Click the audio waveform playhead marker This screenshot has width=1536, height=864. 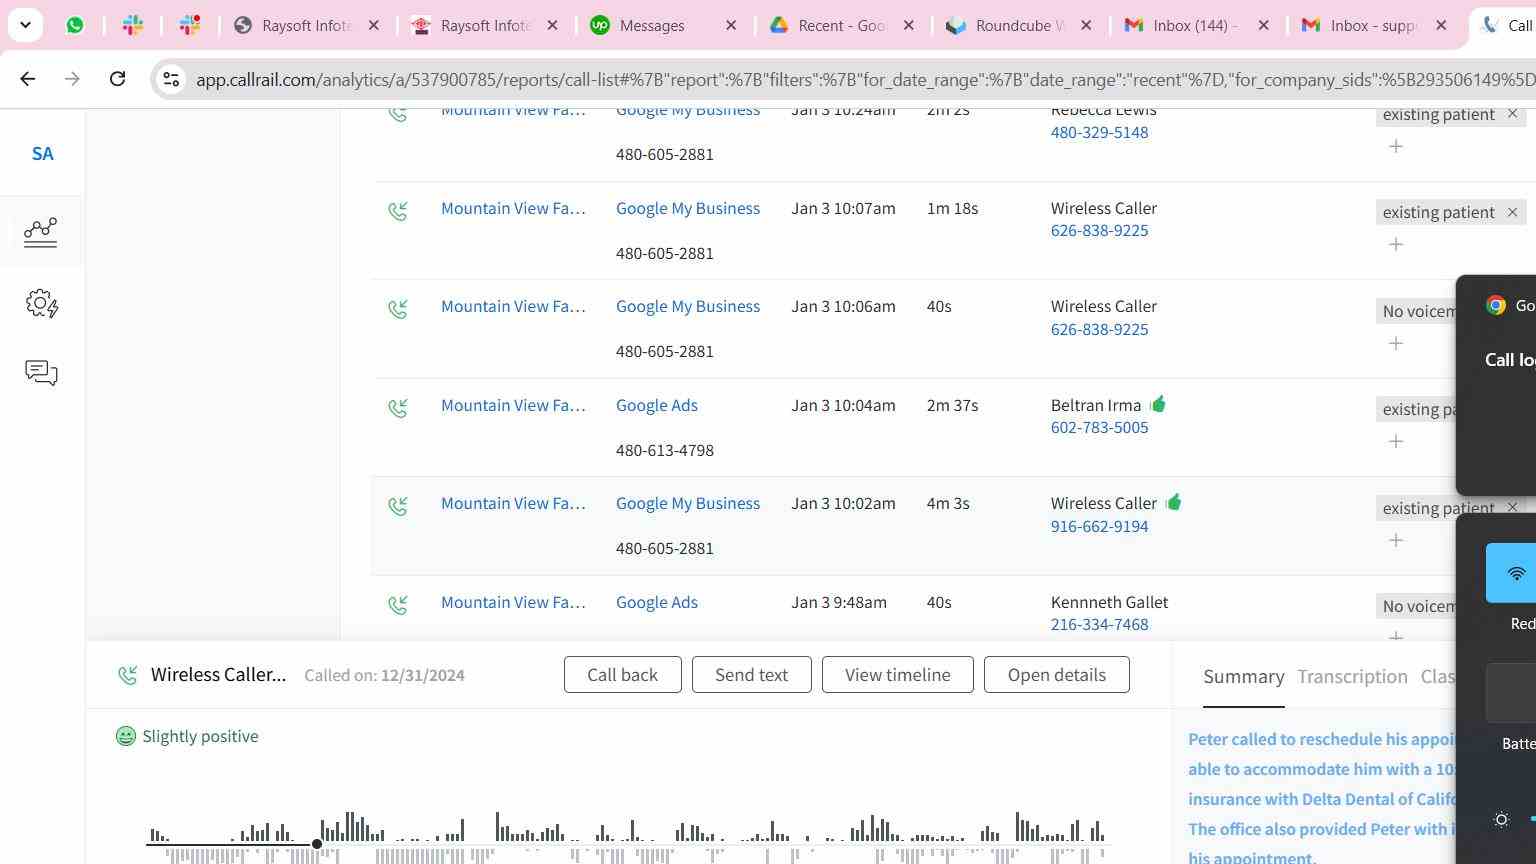(317, 844)
